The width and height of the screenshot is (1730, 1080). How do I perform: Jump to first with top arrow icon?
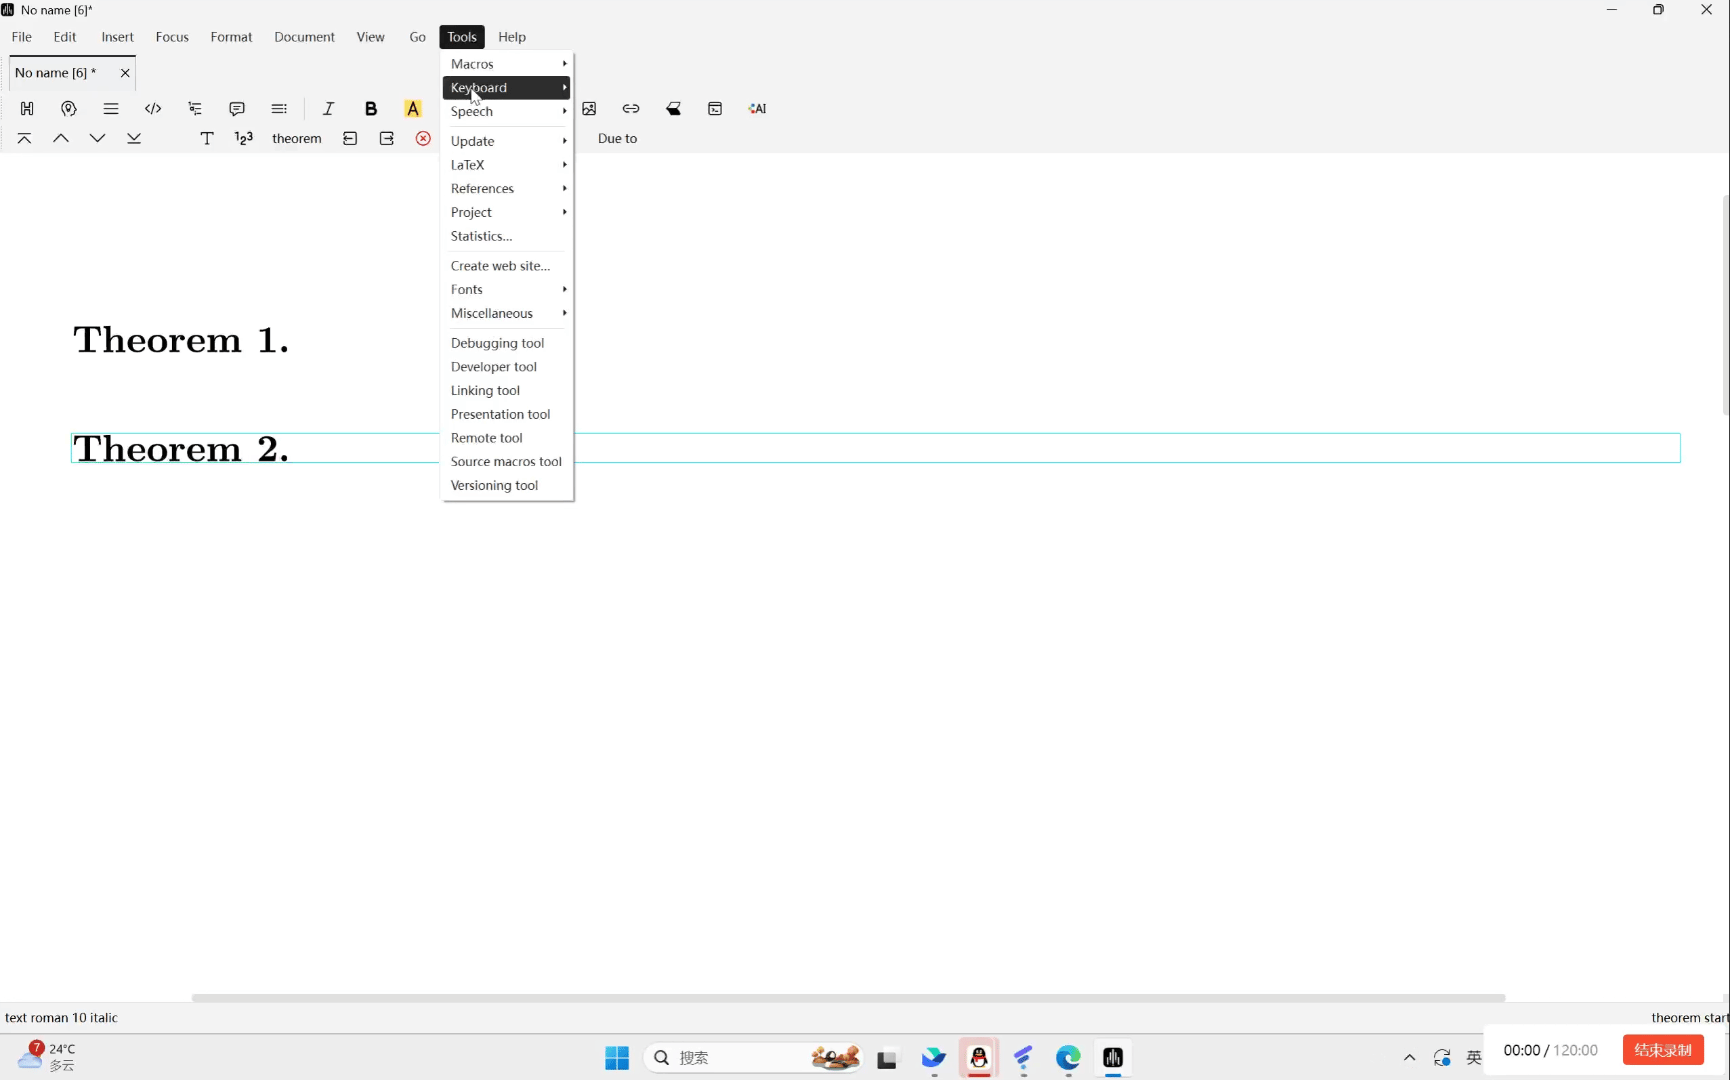click(x=24, y=139)
